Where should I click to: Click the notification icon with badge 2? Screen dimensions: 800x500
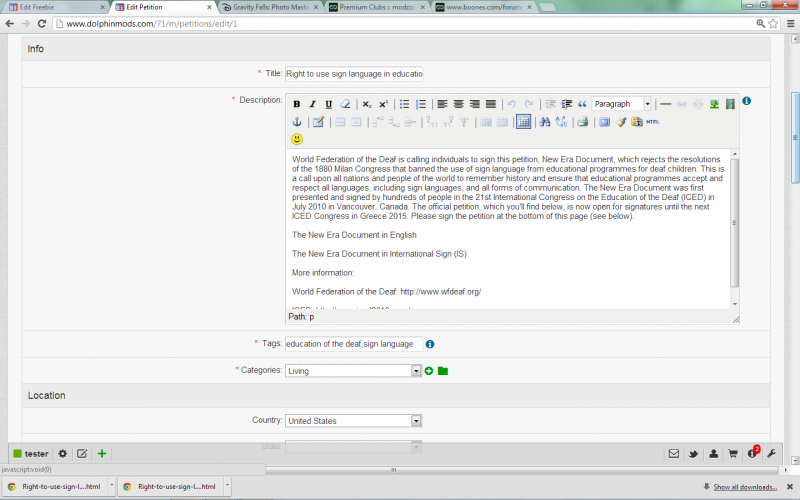tap(753, 453)
